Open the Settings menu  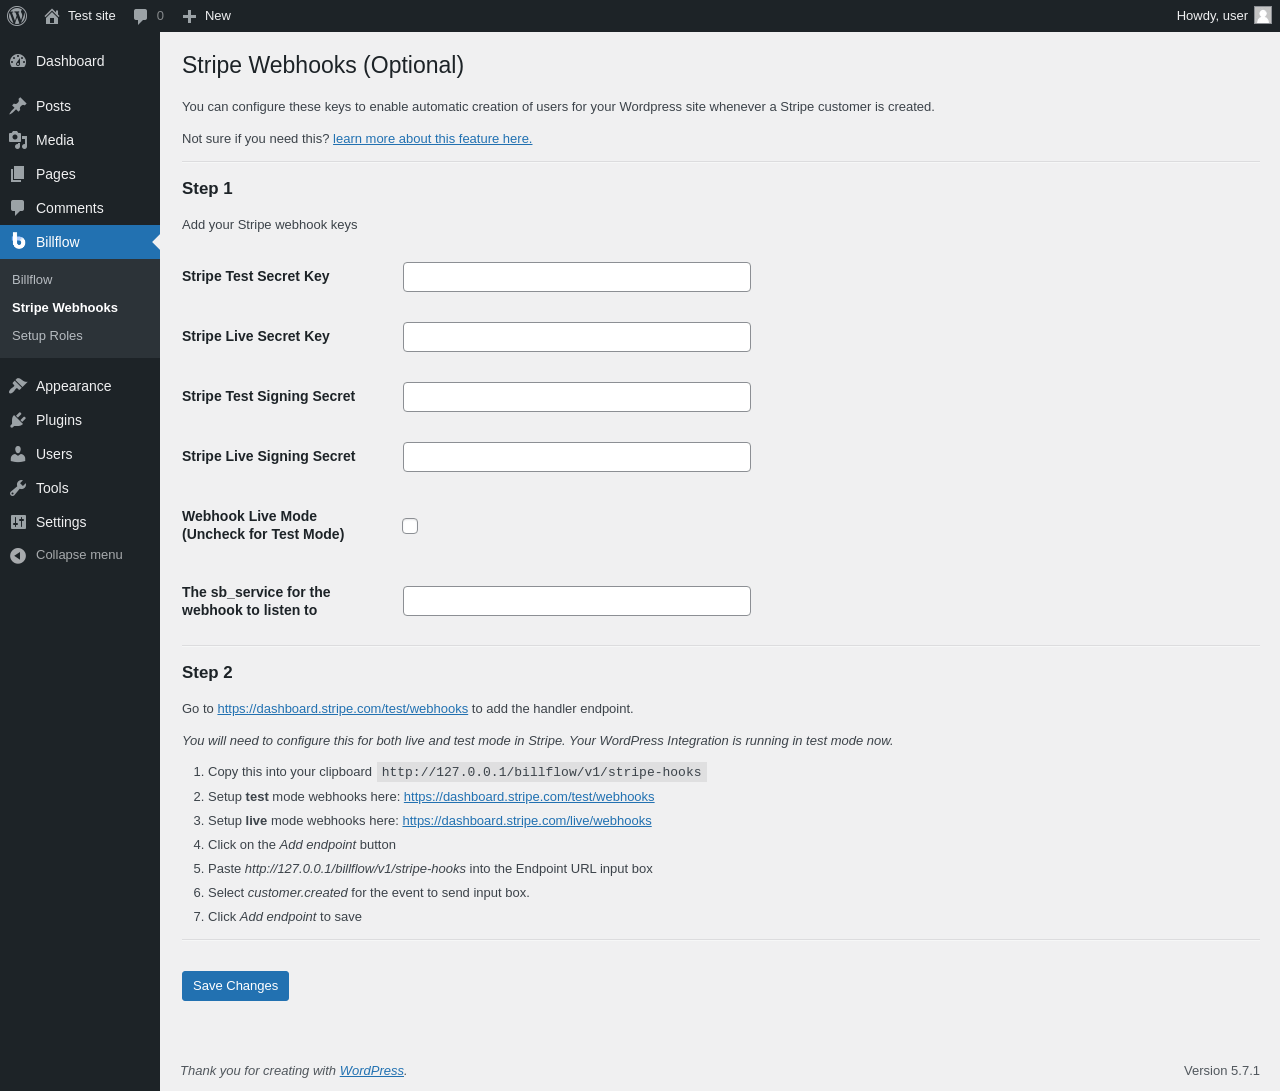click(61, 522)
